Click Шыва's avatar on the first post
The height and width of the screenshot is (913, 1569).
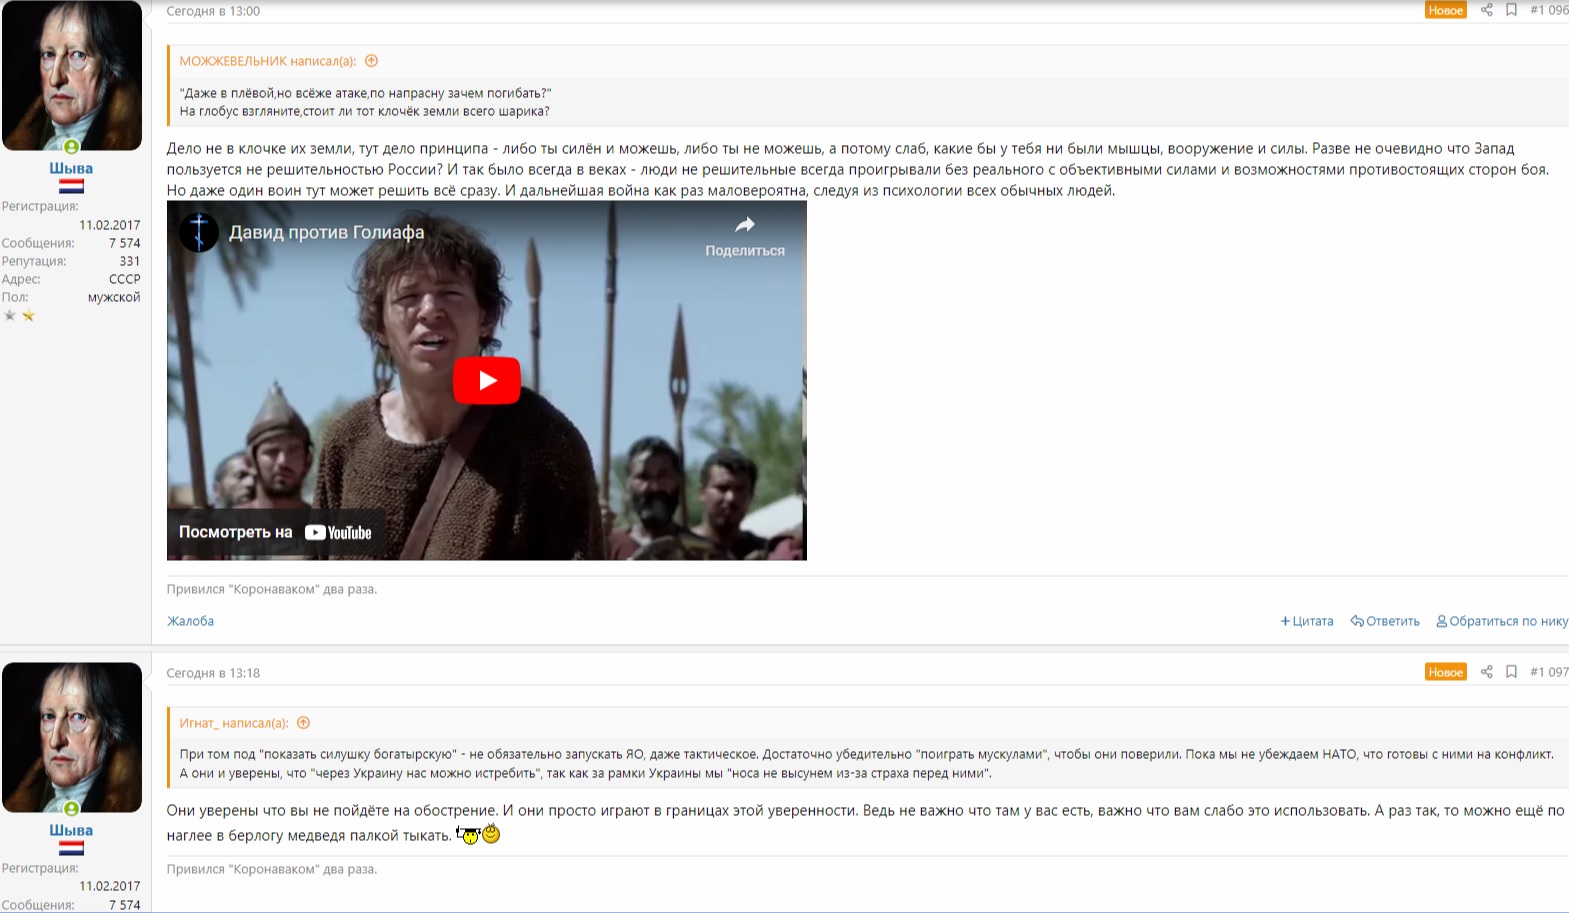coord(72,76)
